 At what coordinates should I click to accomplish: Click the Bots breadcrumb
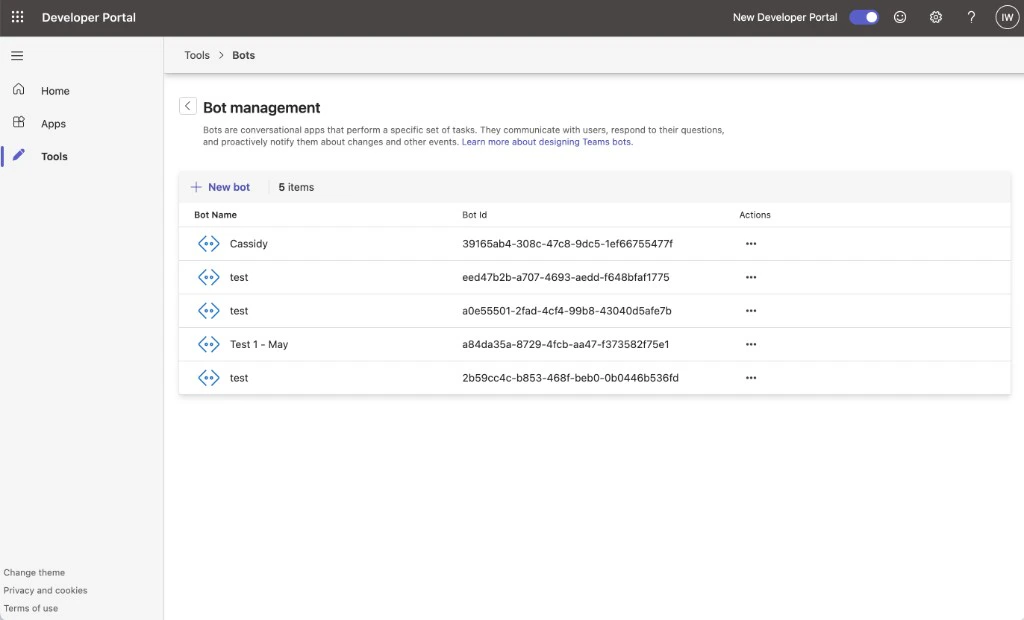coord(244,55)
